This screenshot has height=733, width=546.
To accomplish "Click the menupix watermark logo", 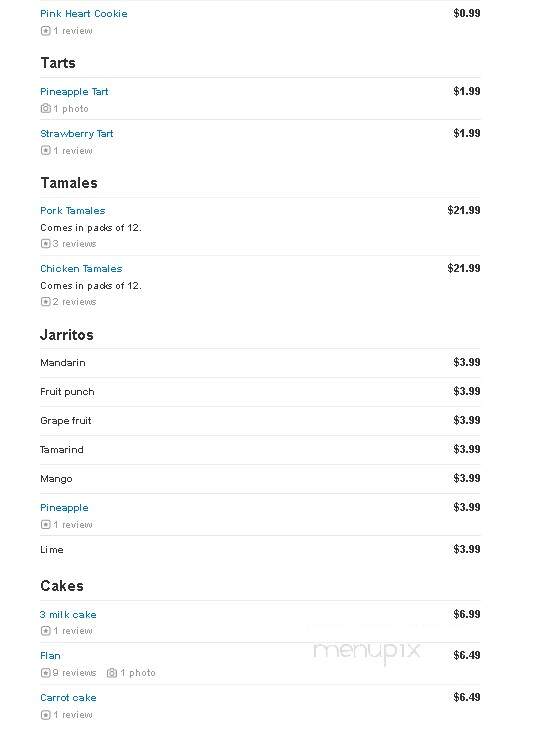I will (x=366, y=652).
